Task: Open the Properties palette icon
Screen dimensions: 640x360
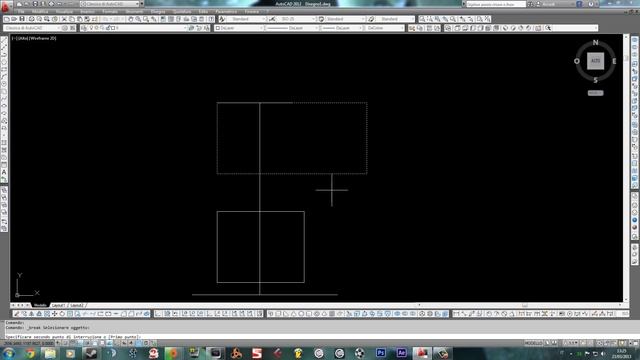Action: click(x=163, y=19)
